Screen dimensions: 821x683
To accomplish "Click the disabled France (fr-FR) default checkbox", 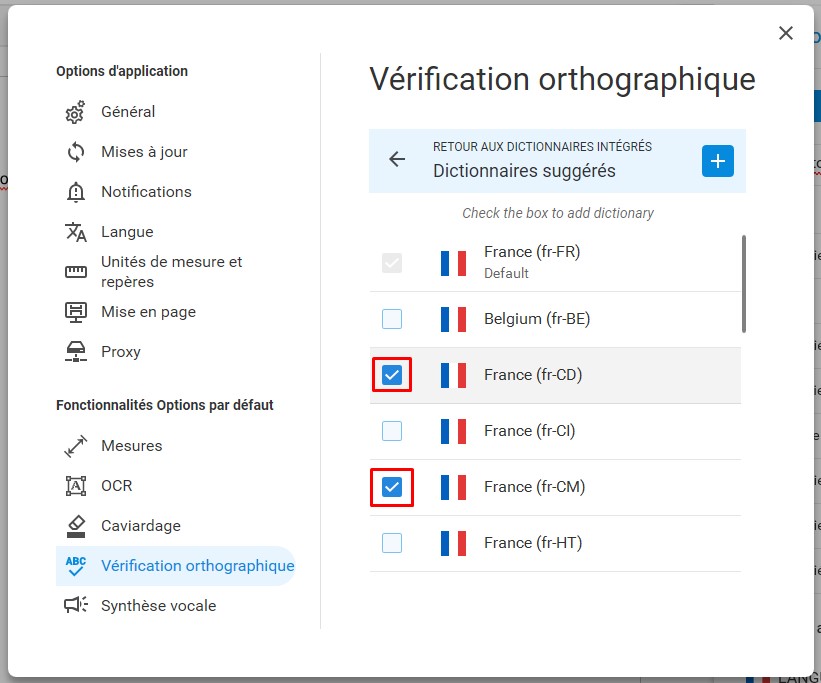I will pyautogui.click(x=392, y=263).
